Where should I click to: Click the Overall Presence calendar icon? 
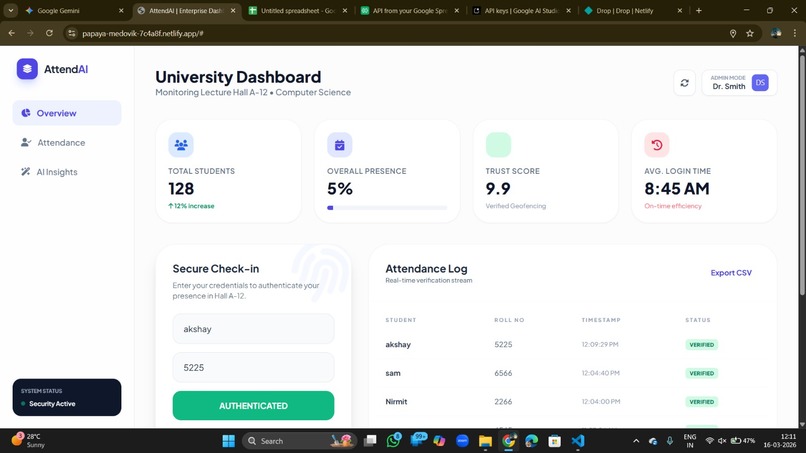[340, 145]
